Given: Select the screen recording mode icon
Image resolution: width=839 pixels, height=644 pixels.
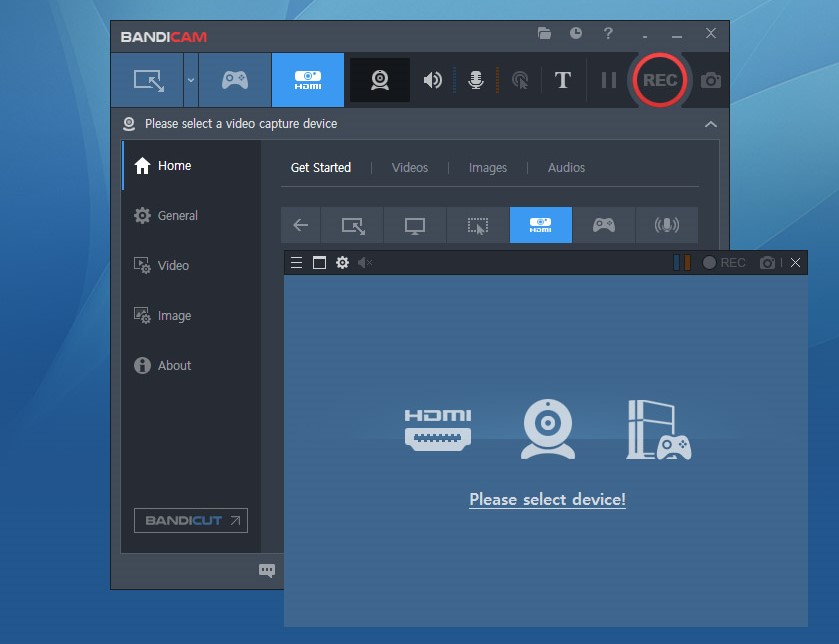Looking at the screenshot, I should tap(148, 80).
